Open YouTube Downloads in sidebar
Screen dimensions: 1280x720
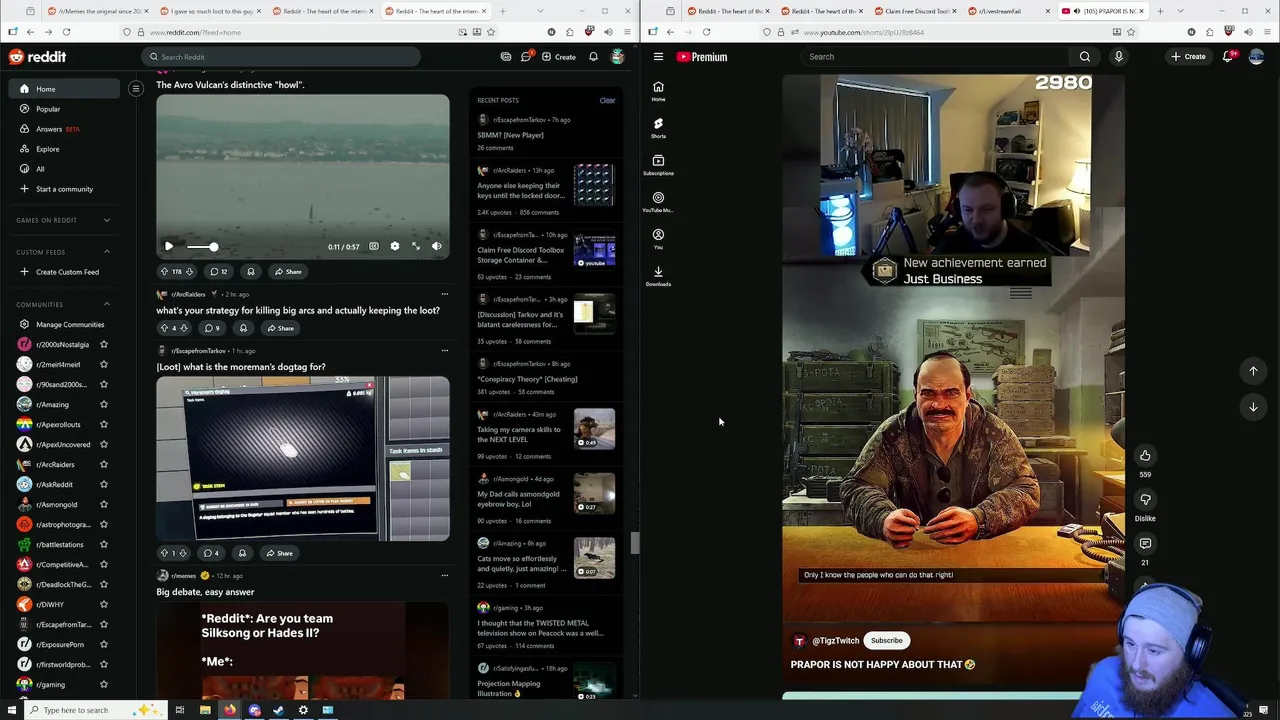tap(658, 276)
